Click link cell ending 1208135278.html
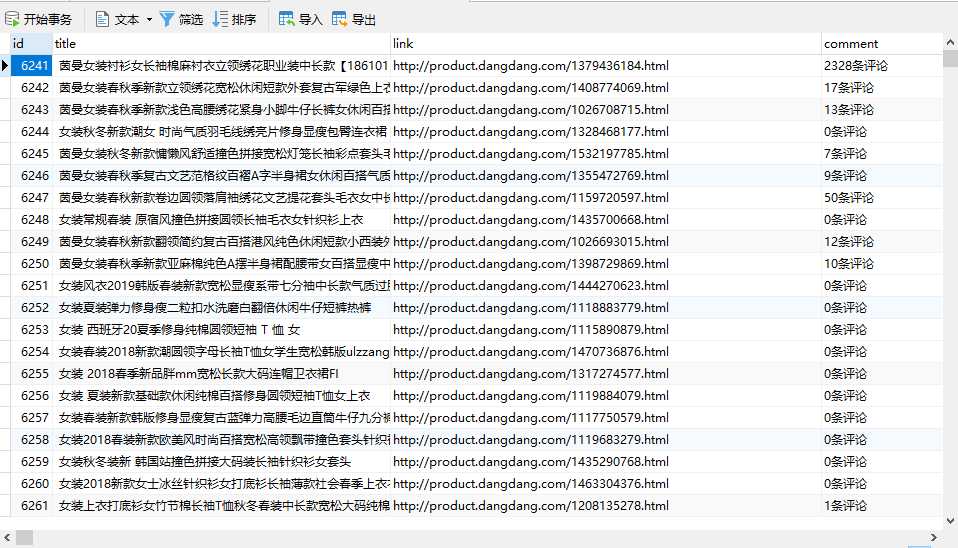 (x=605, y=505)
